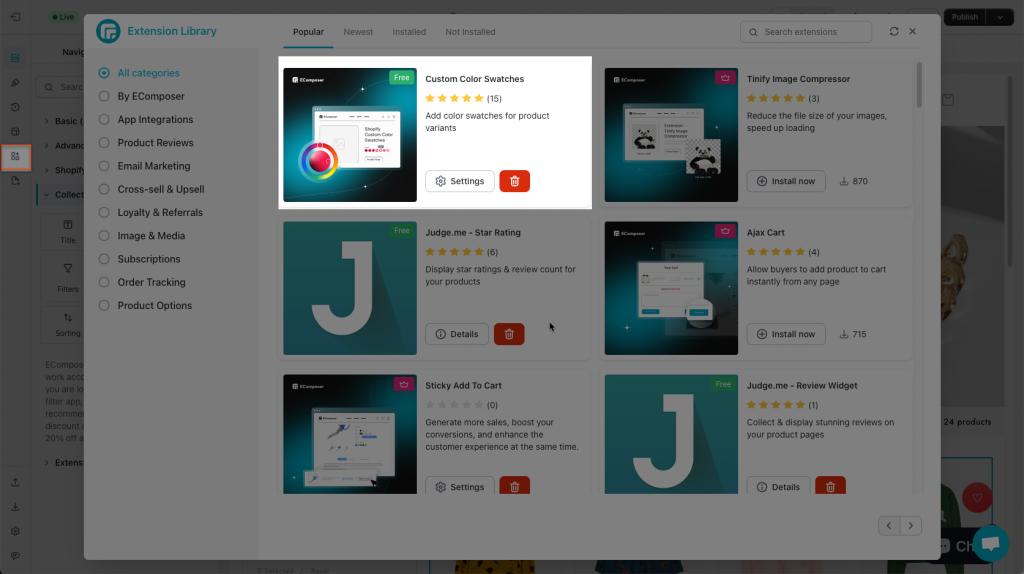
Task: Switch to the Newest tab
Action: tap(358, 31)
